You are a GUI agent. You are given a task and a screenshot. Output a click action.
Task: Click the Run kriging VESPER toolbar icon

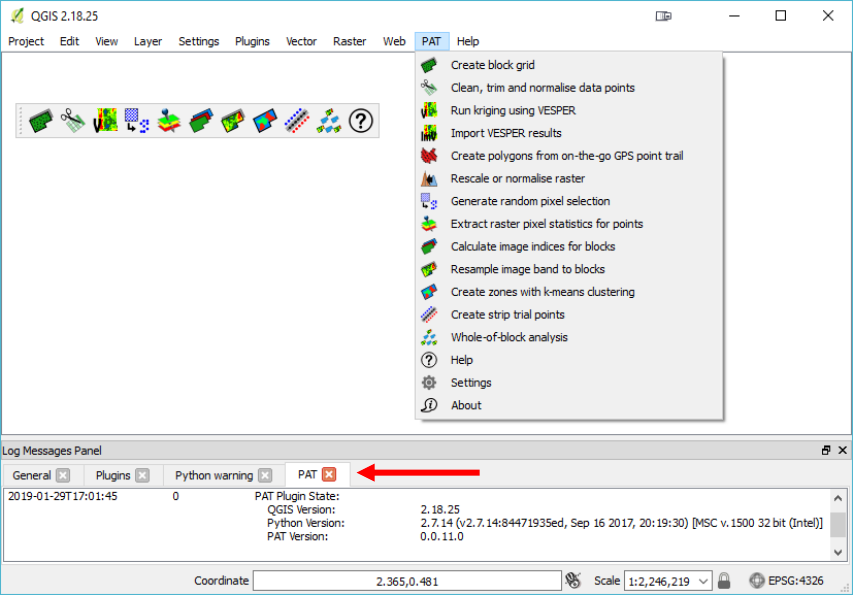(x=105, y=121)
